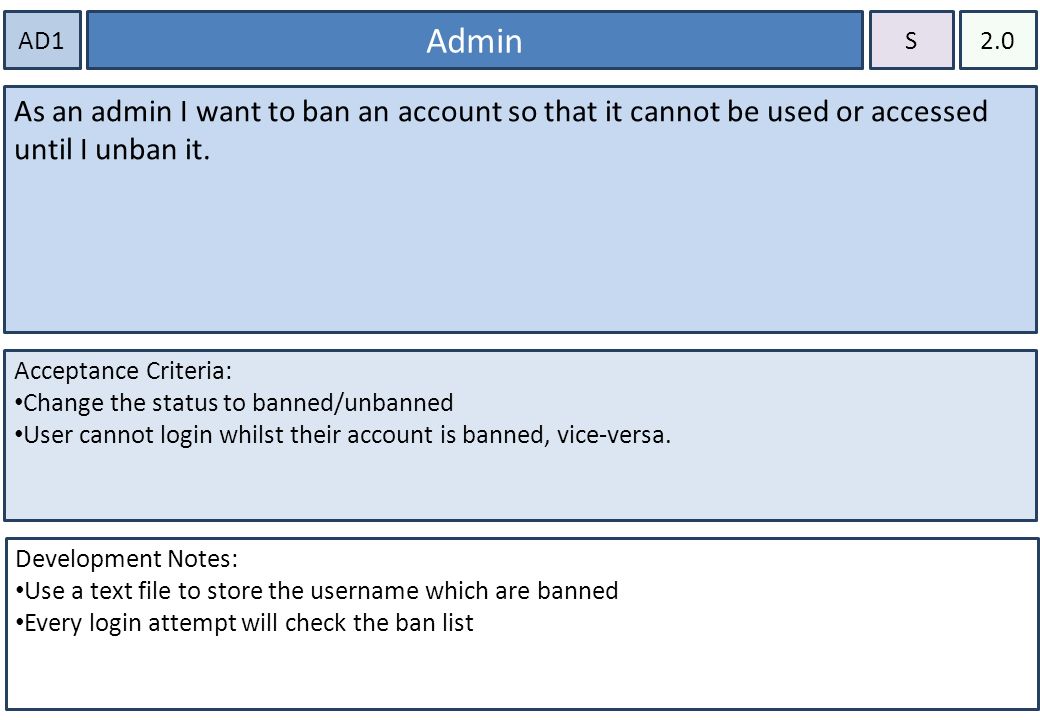Select the Admin title header bar
Screen dimensions: 1040x720
pyautogui.click(x=475, y=40)
